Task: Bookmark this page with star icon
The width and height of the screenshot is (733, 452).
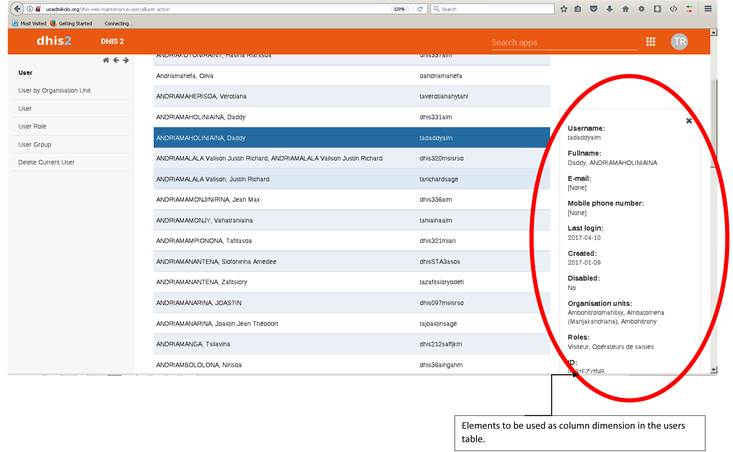Action: tap(563, 8)
